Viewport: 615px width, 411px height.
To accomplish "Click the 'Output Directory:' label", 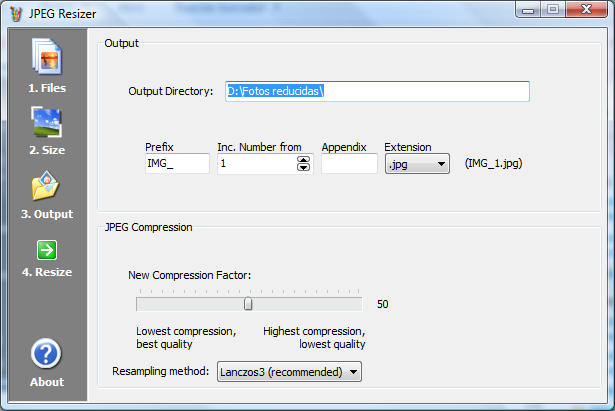I will (171, 91).
